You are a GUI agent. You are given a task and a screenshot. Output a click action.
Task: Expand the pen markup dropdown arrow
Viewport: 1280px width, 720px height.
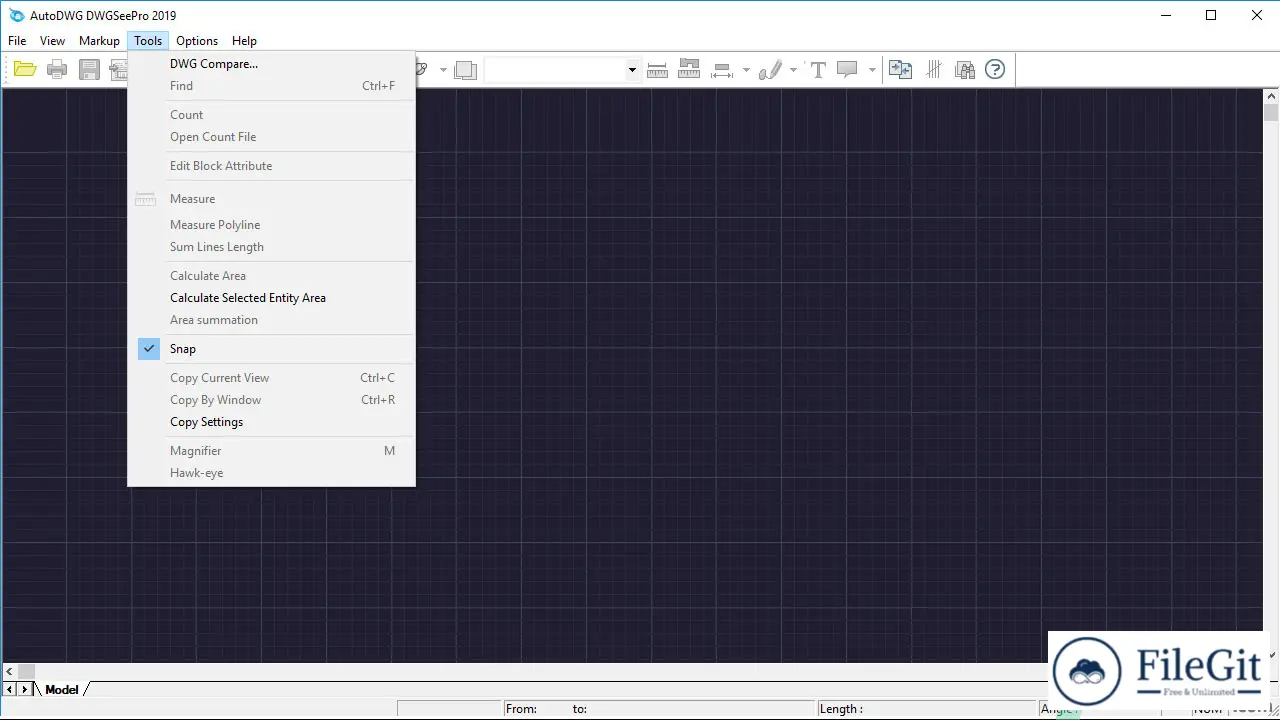793,70
